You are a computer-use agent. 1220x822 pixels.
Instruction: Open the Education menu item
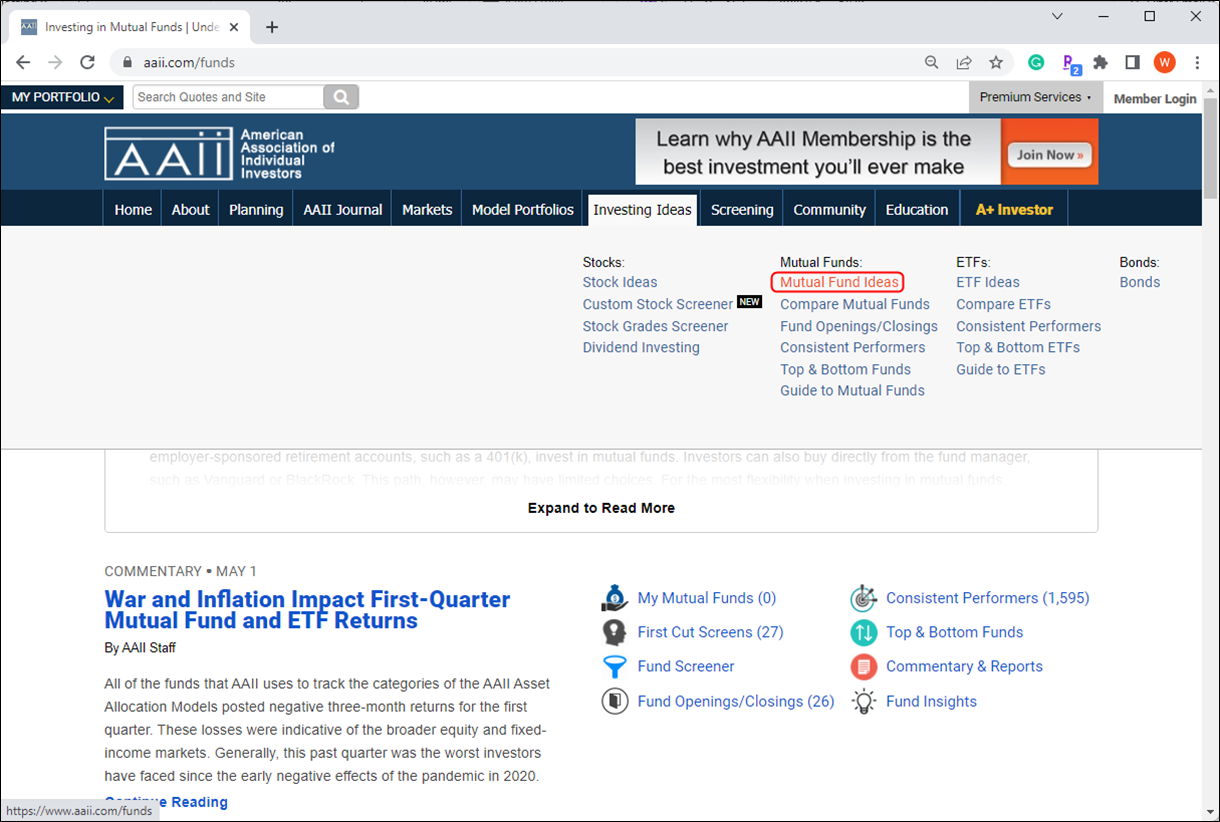point(916,209)
